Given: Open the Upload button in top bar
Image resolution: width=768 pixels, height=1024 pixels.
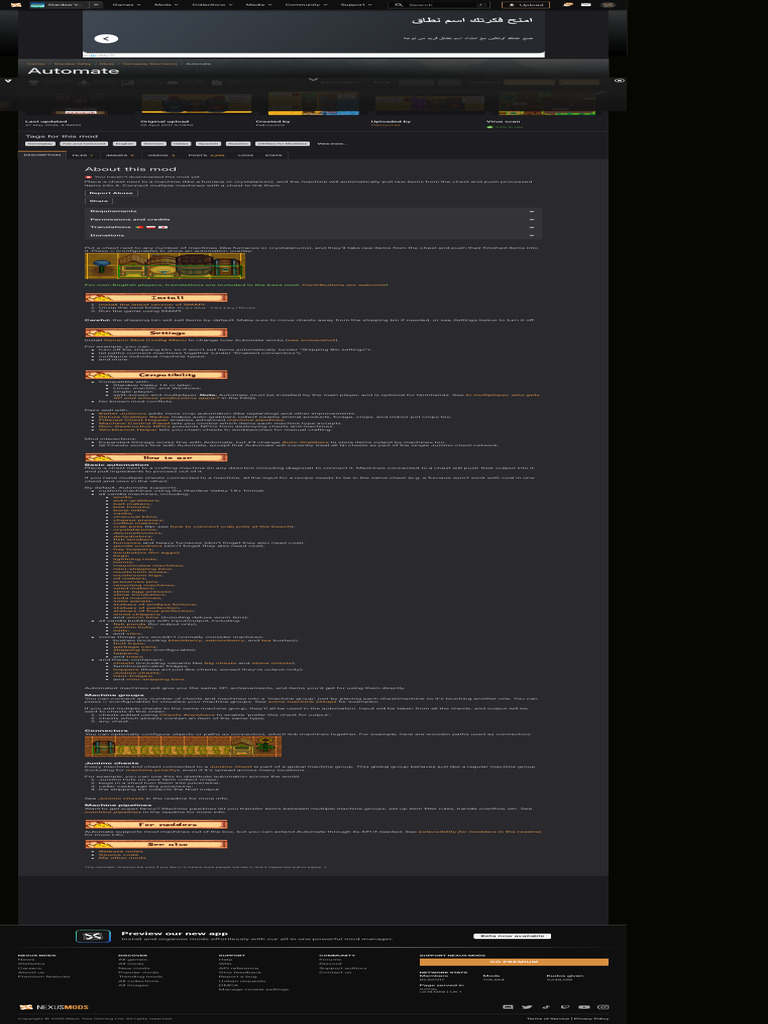Looking at the screenshot, I should pyautogui.click(x=523, y=5).
